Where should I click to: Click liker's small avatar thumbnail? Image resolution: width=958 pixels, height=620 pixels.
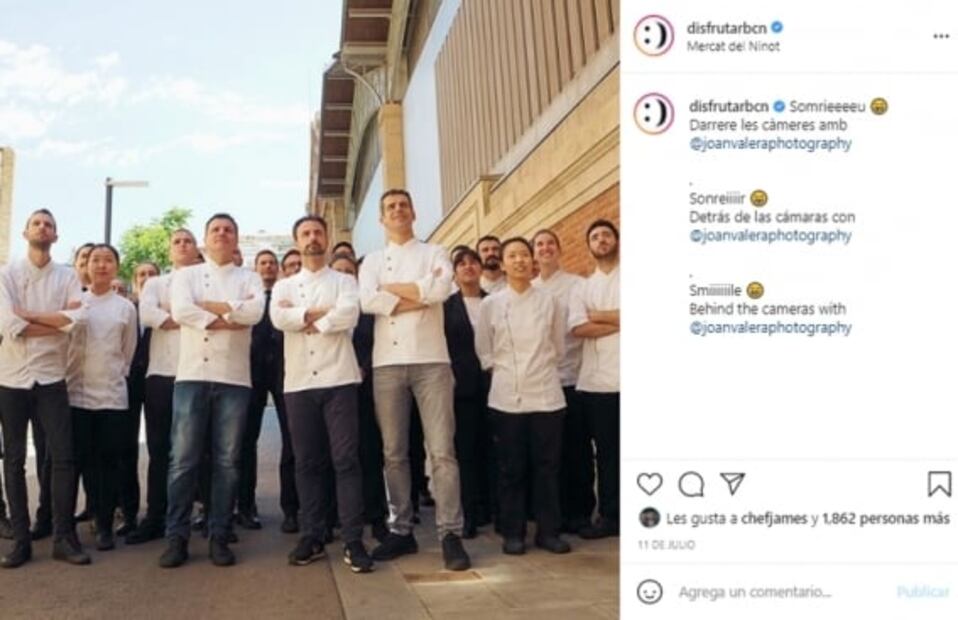coord(649,518)
